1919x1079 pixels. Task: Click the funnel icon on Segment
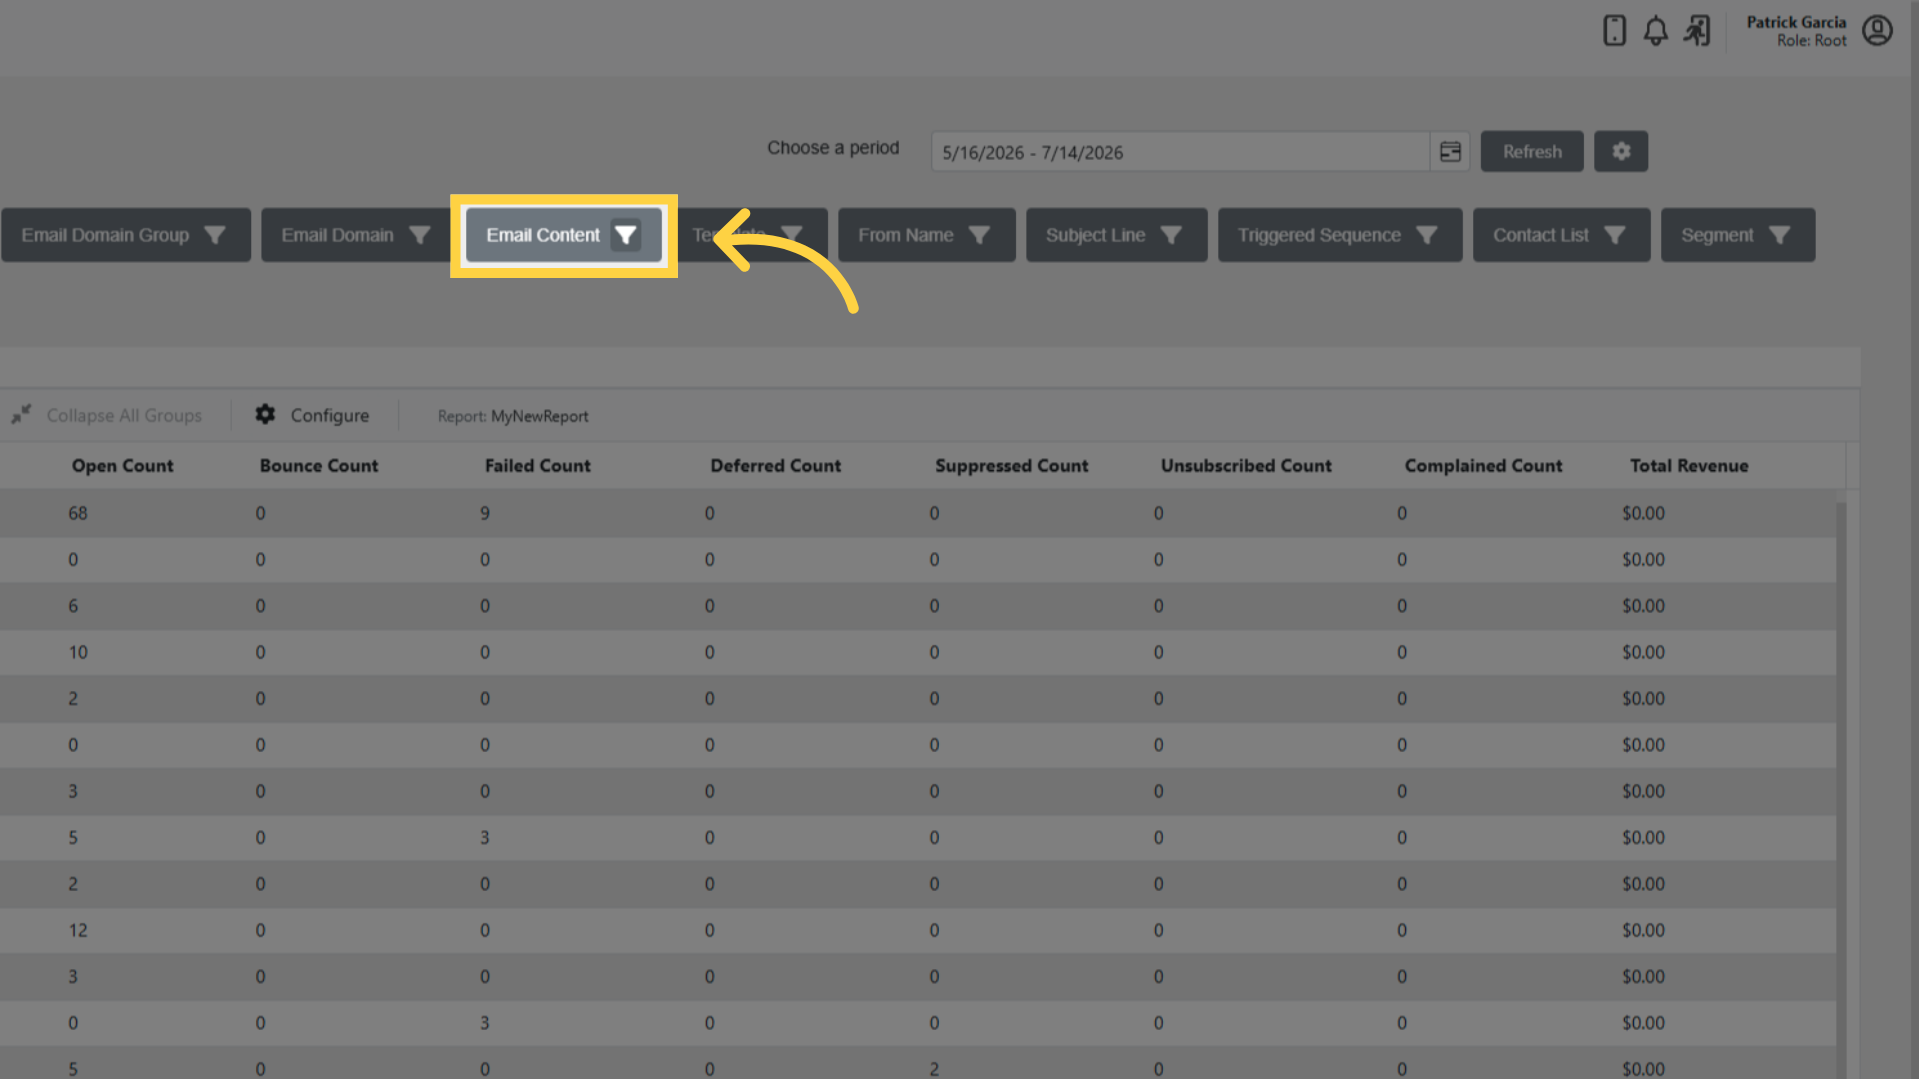[1779, 235]
